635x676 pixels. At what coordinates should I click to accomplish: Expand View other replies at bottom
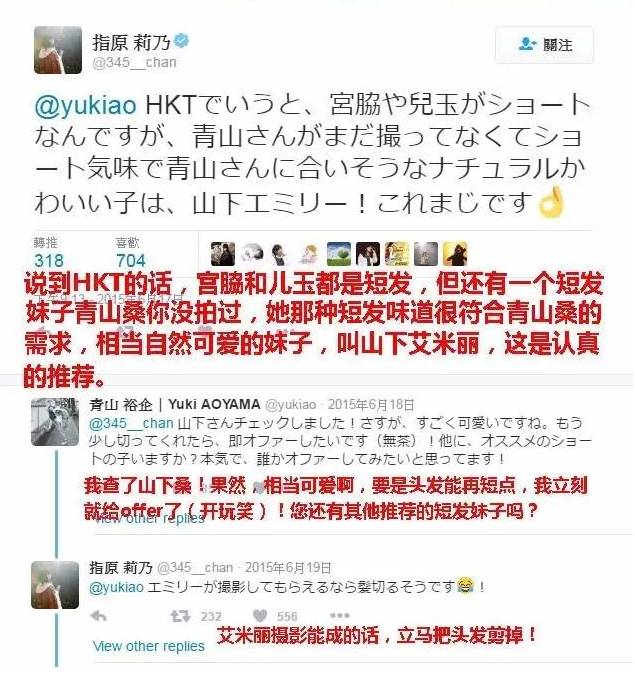[149, 646]
